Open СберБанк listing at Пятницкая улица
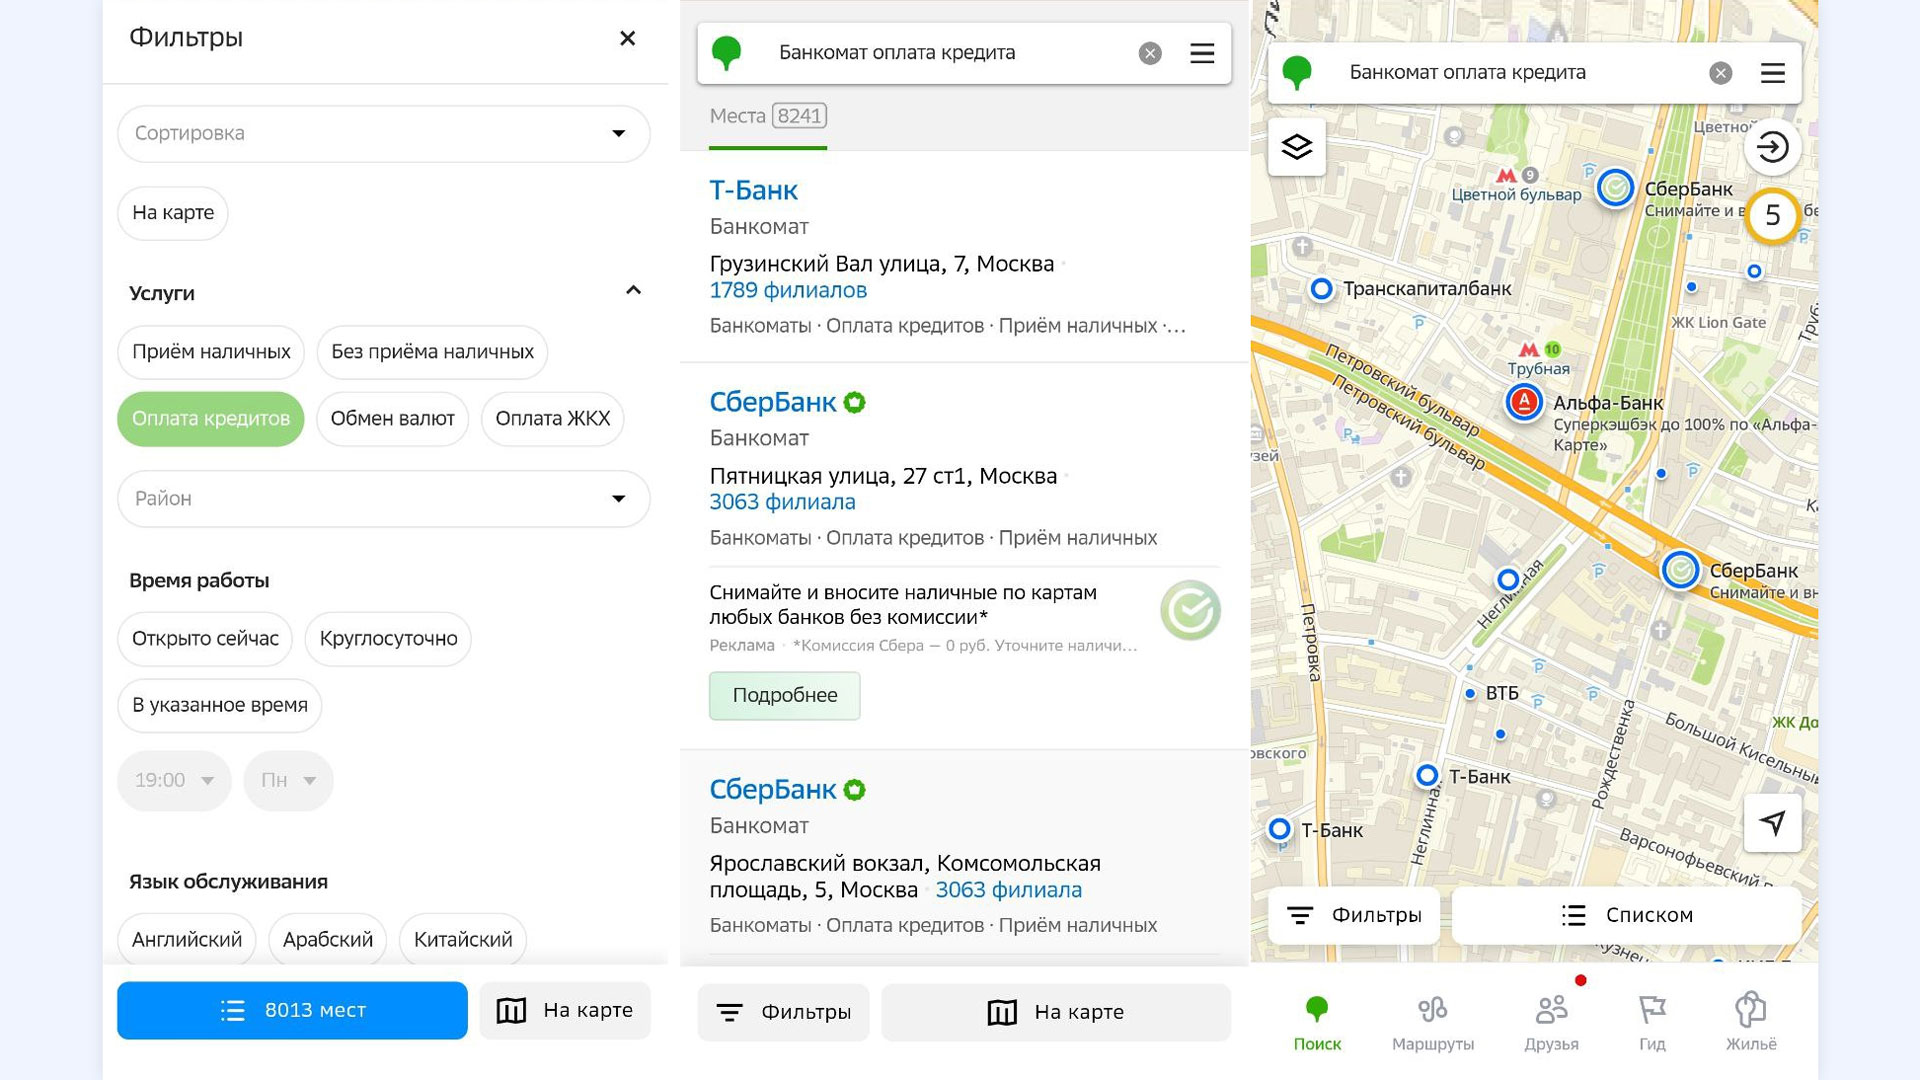 pos(772,402)
